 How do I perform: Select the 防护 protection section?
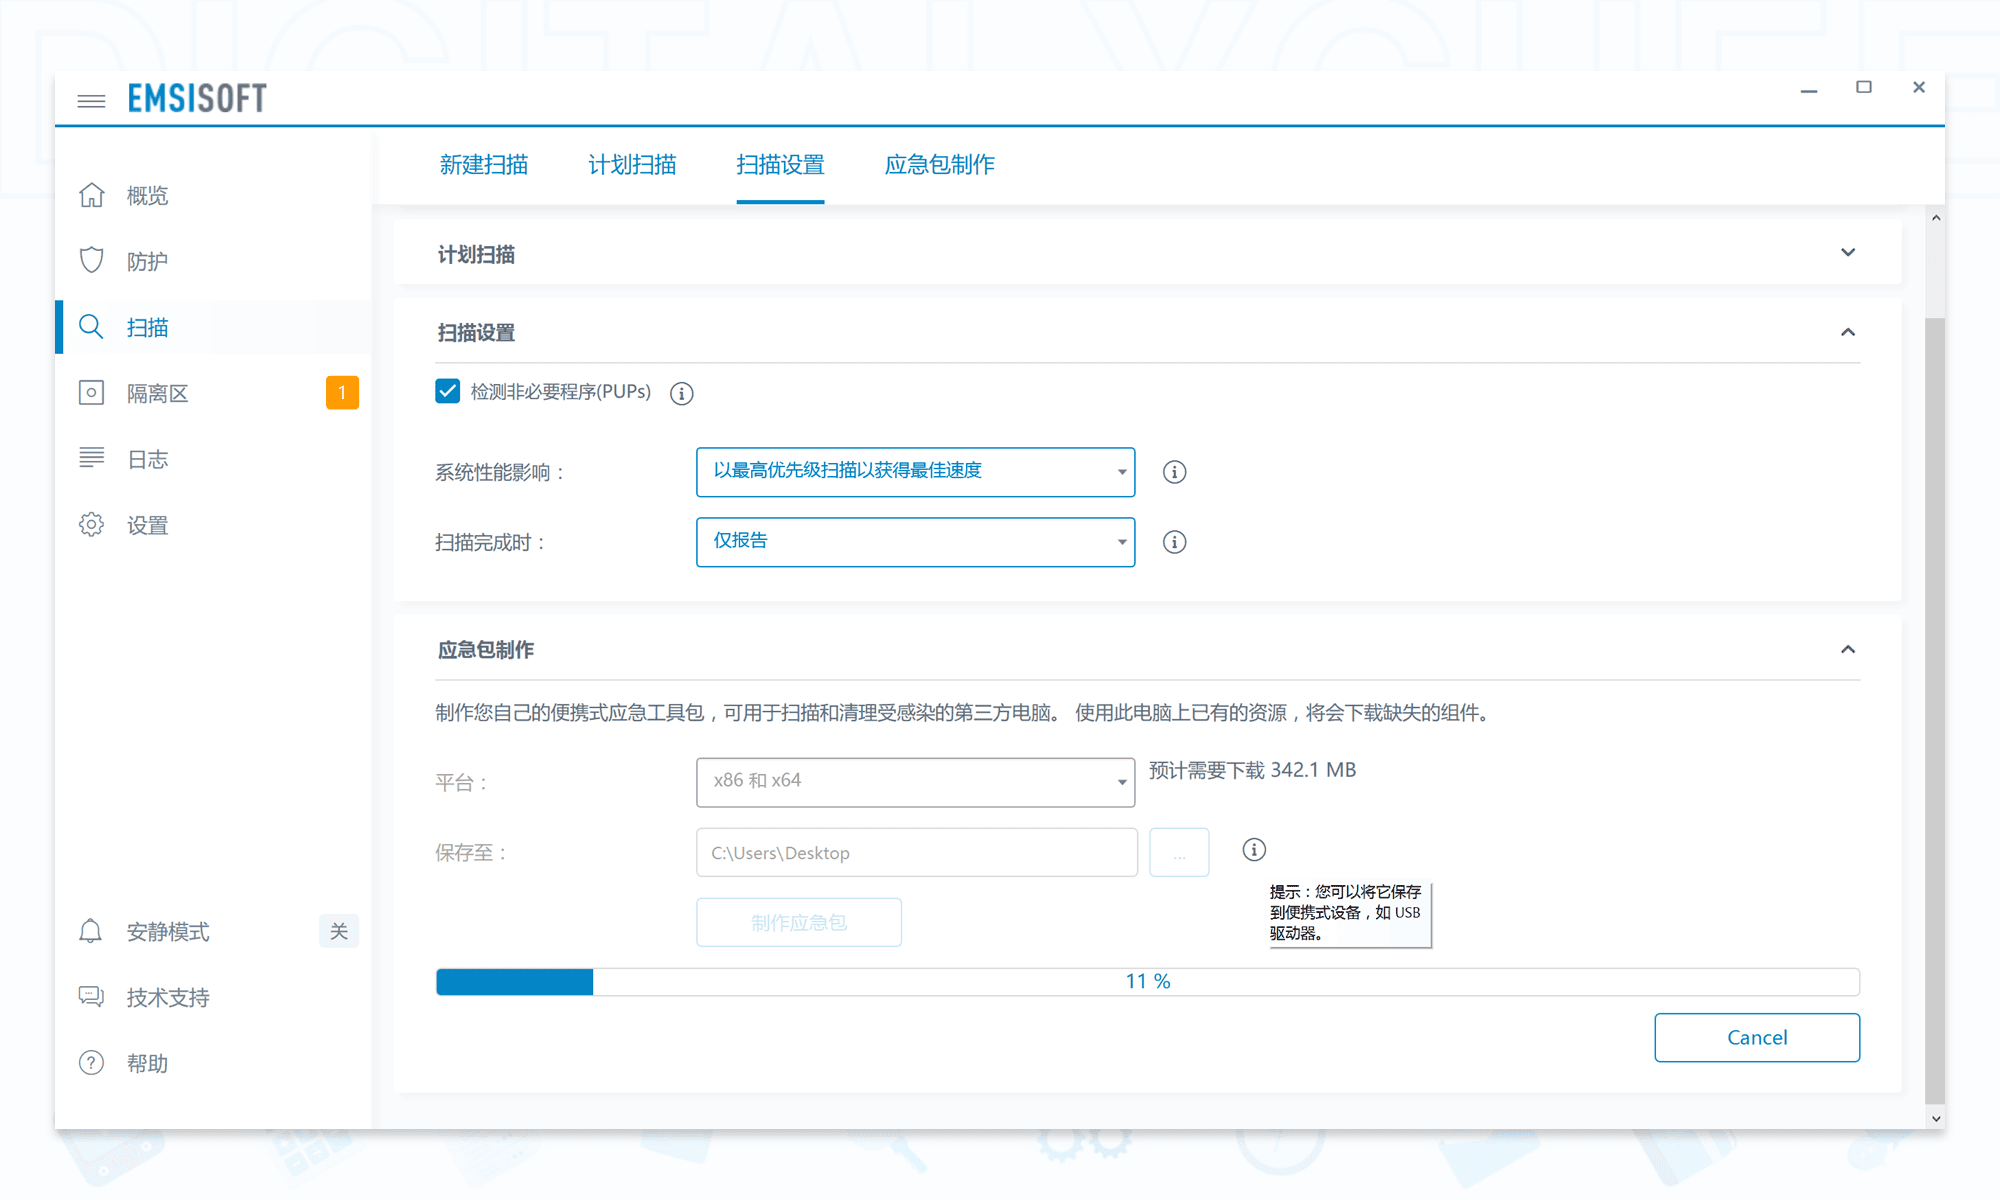coord(147,260)
